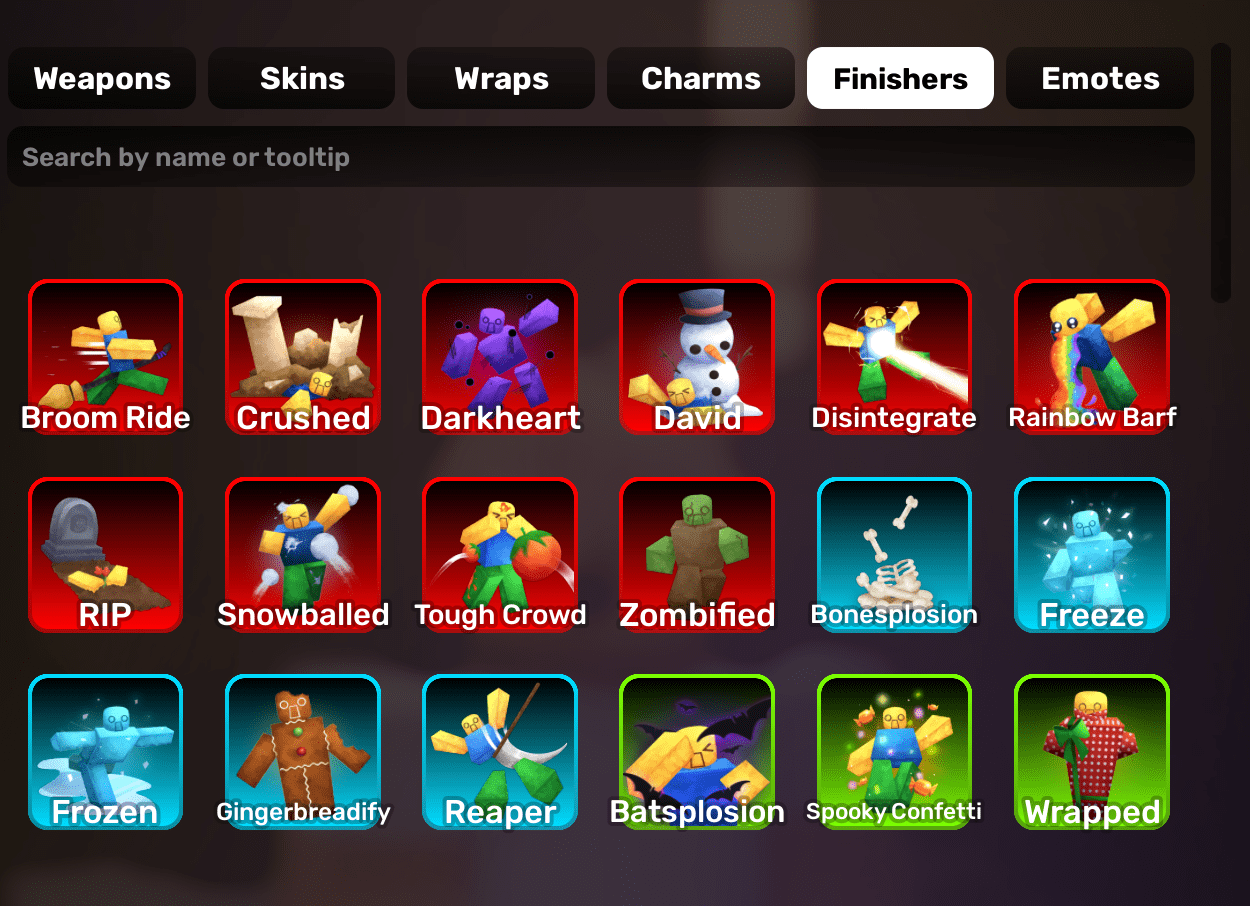Pick the Darkheart finisher

pyautogui.click(x=500, y=357)
